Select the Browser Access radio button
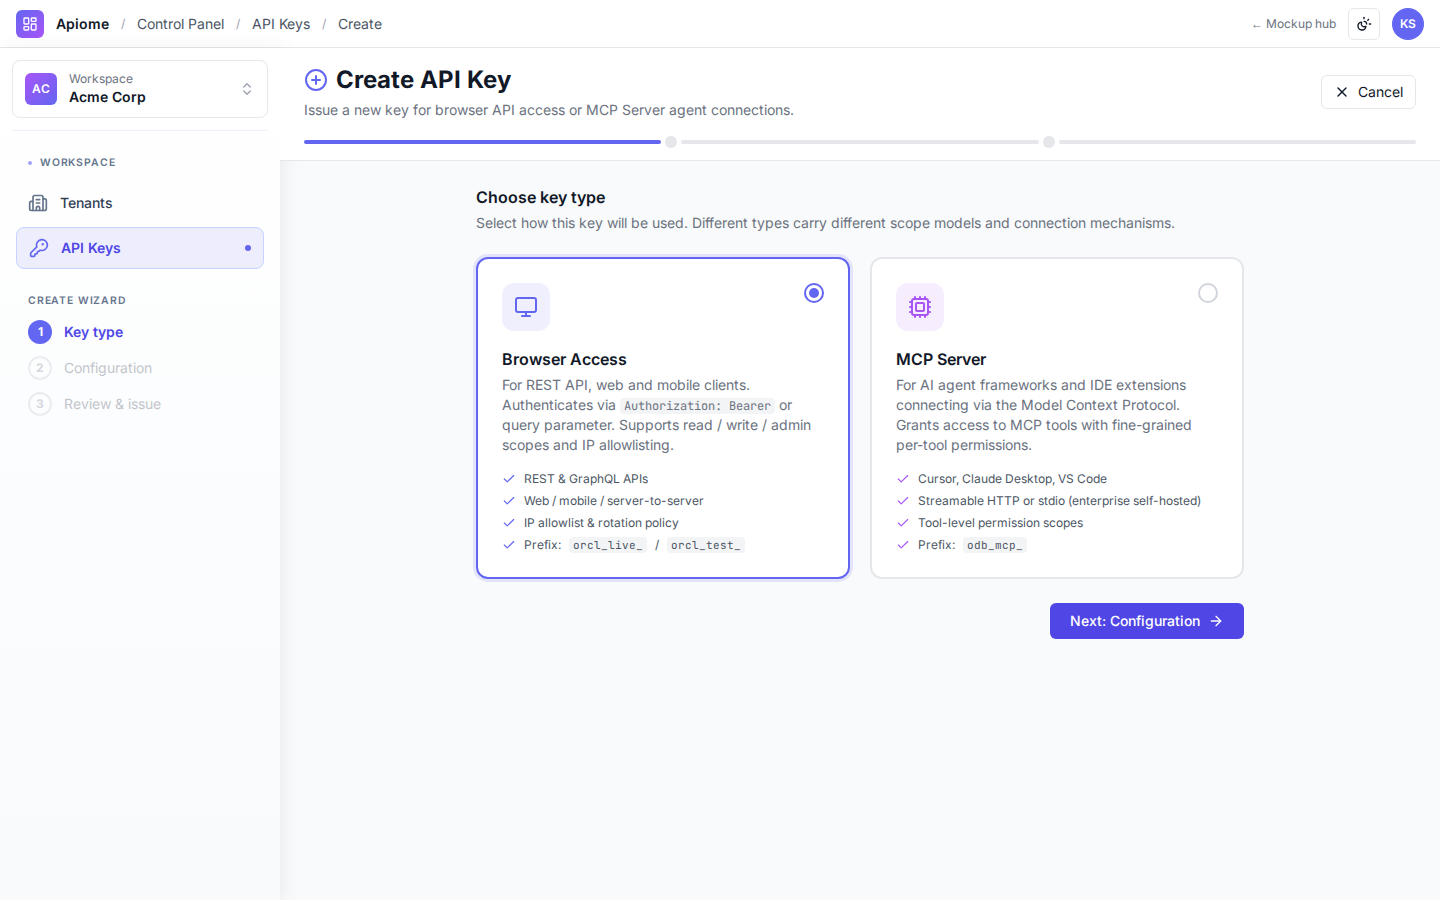Image resolution: width=1440 pixels, height=900 pixels. click(814, 293)
